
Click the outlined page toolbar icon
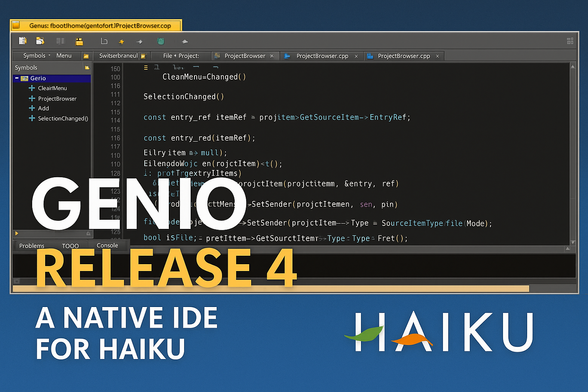104,41
